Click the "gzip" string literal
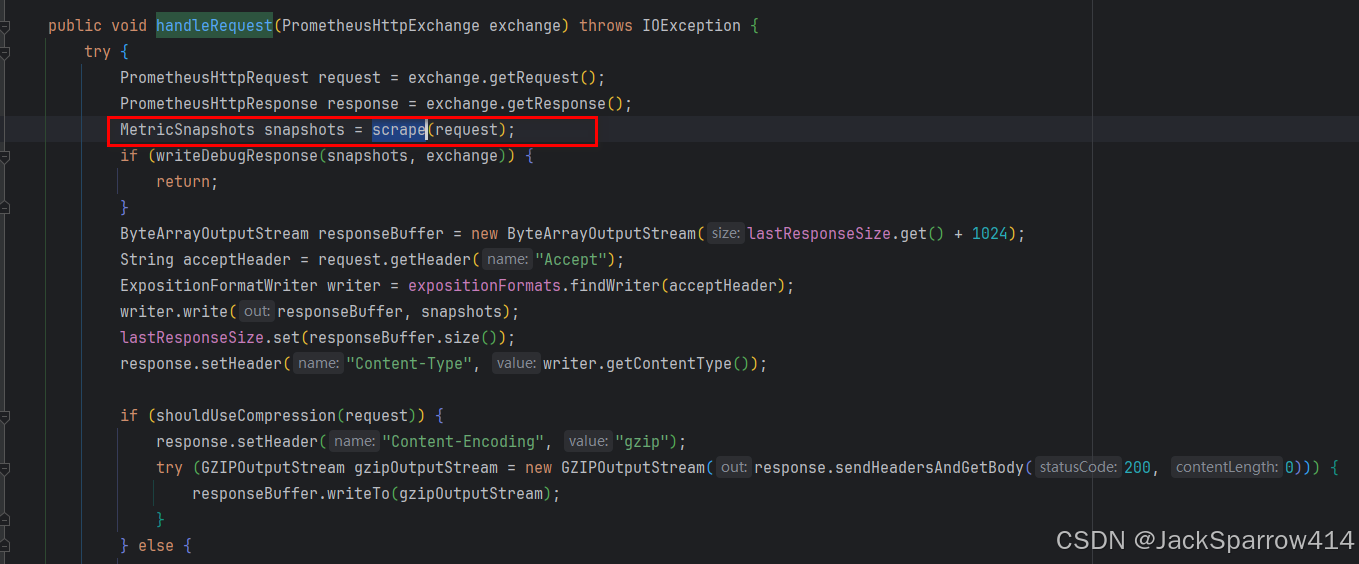 point(642,442)
